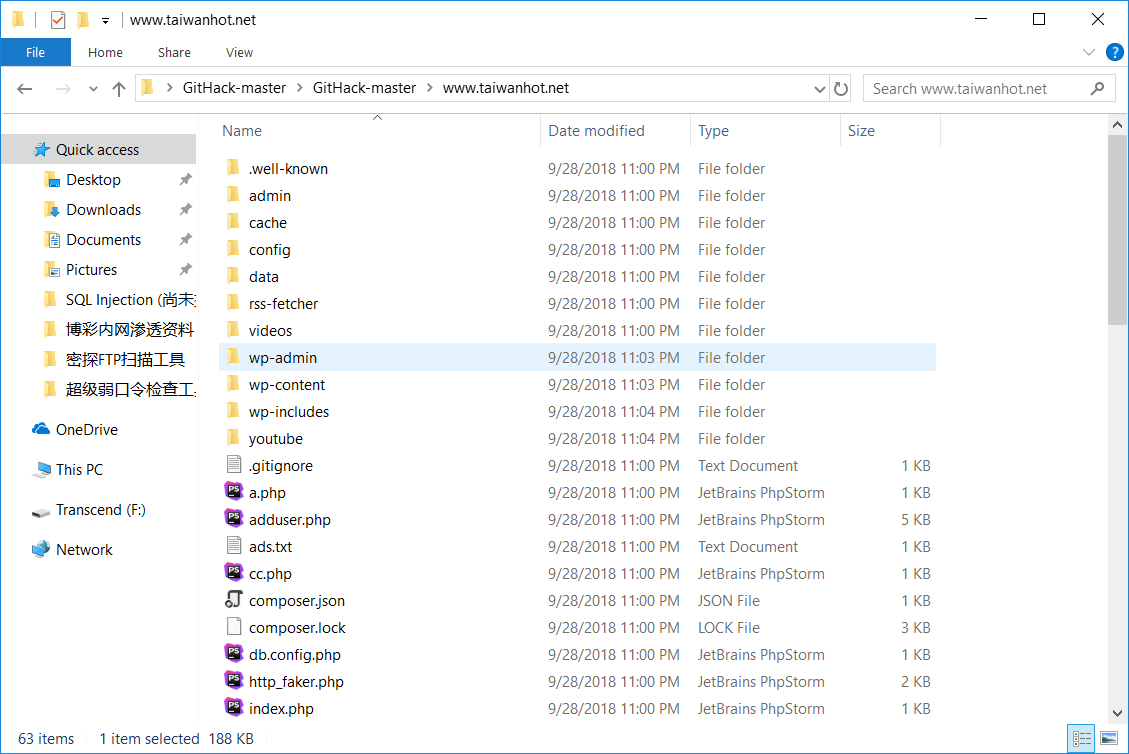
Task: Select This PC in navigation pane
Action: click(x=79, y=470)
